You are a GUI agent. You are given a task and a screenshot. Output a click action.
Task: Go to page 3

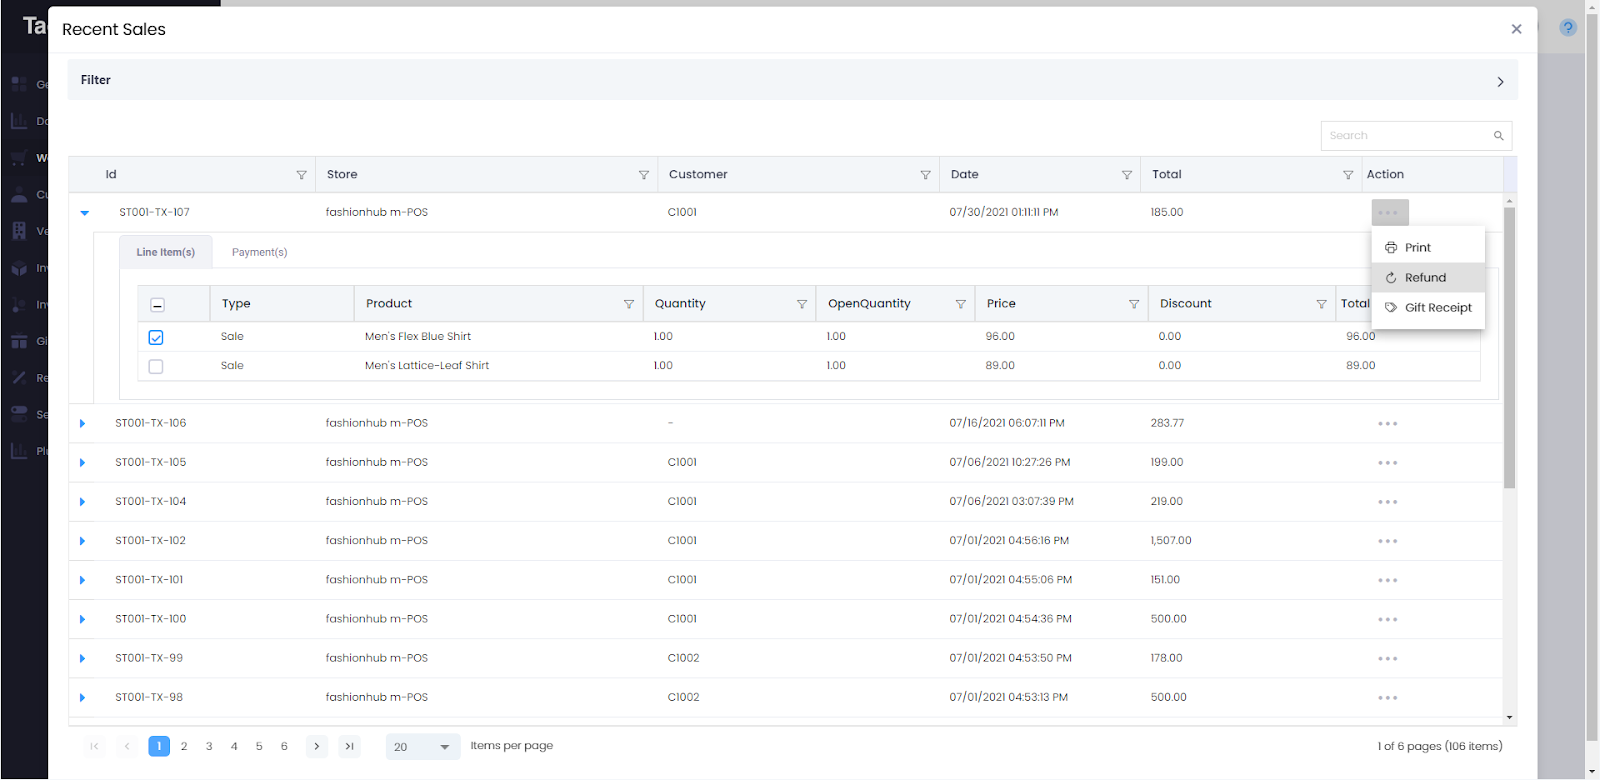coord(209,746)
